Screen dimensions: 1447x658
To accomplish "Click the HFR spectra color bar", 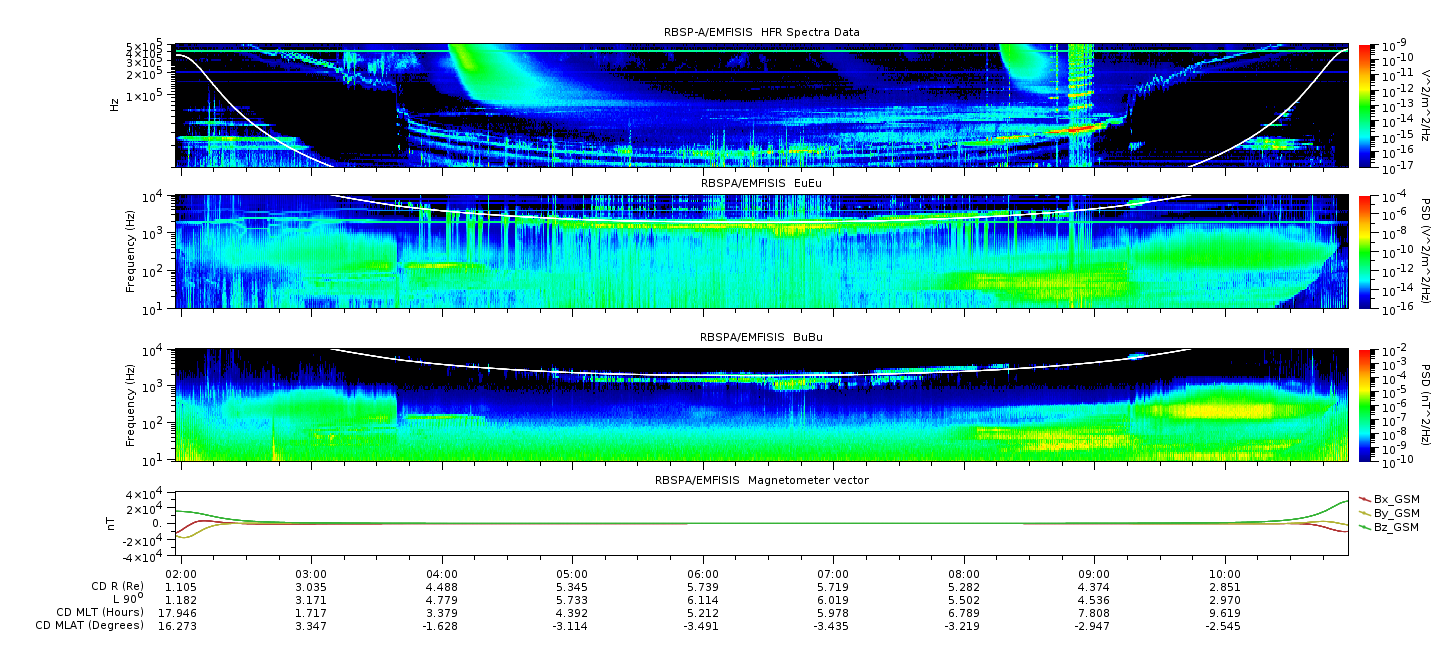I will click(1366, 105).
